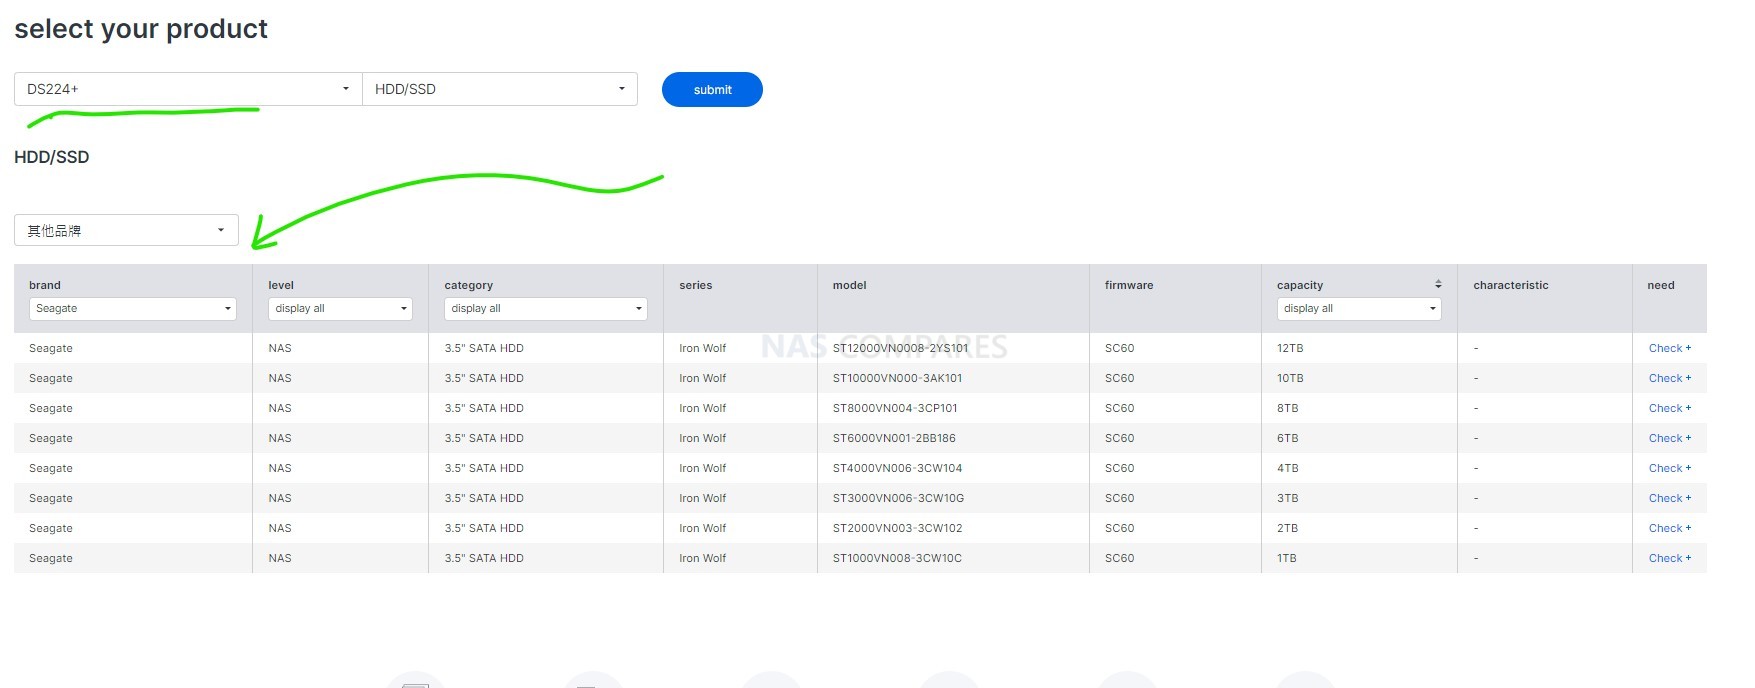Click Check link for ST3000VN006-3CW10G
The width and height of the screenshot is (1755, 688).
(x=1670, y=498)
